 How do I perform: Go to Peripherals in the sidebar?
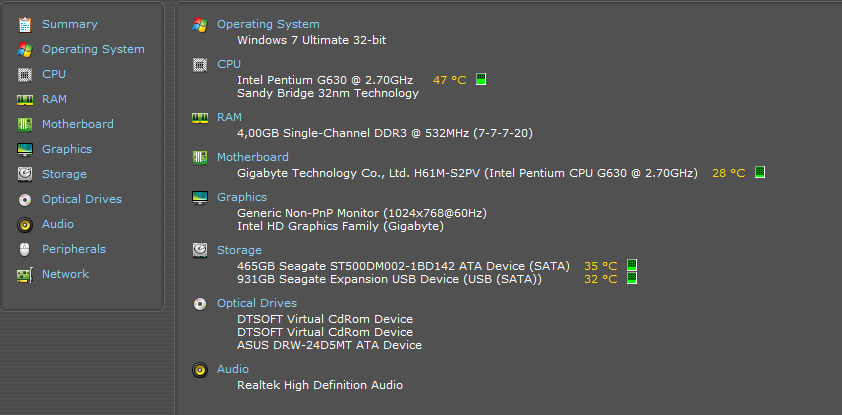pyautogui.click(x=73, y=249)
